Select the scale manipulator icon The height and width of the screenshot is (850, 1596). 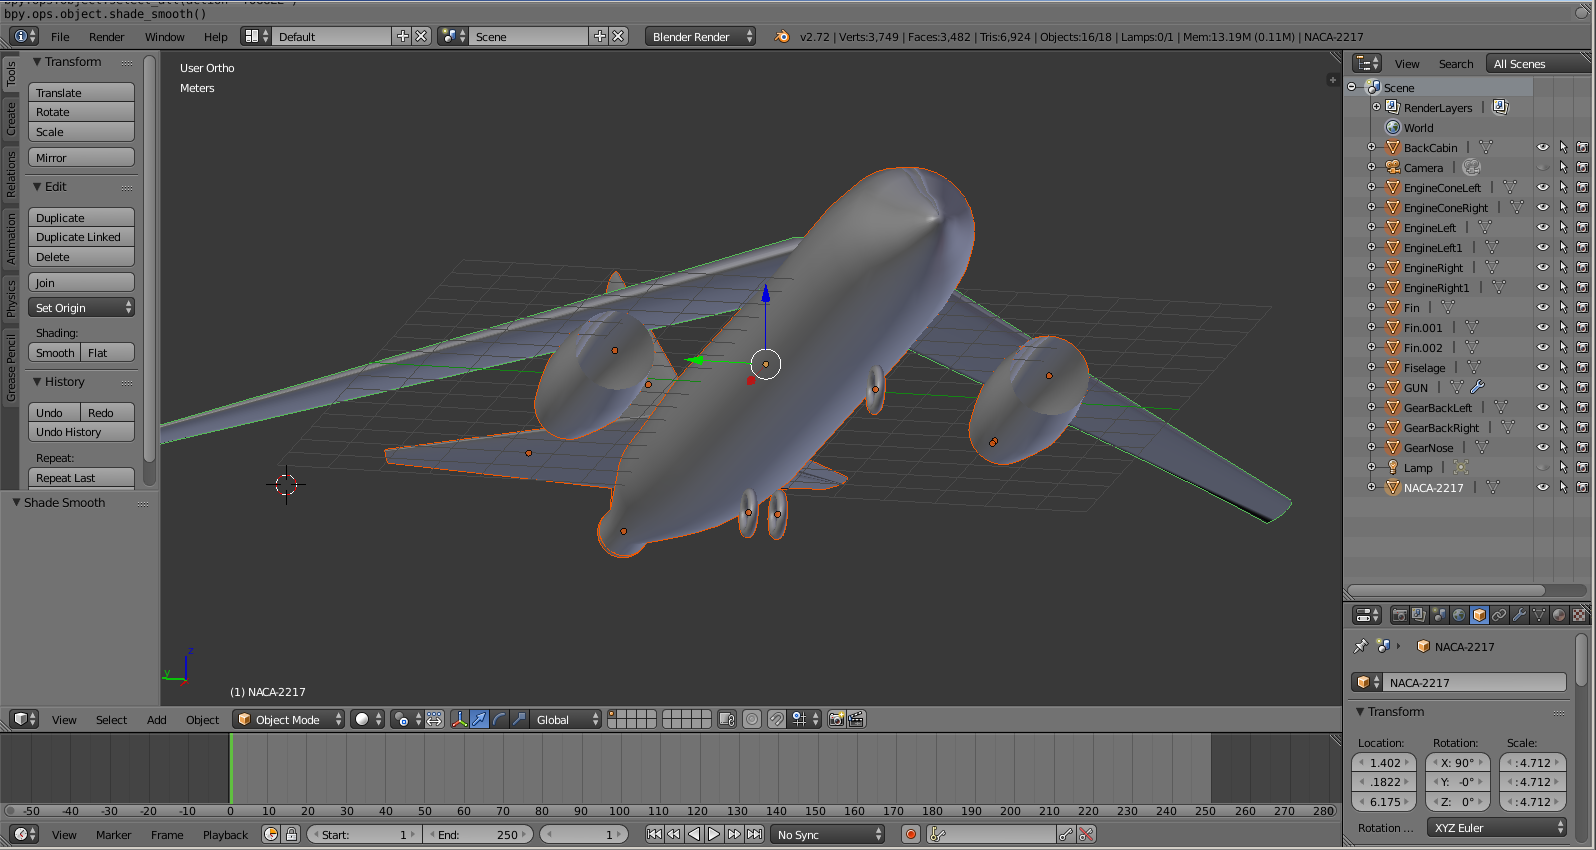pos(519,719)
